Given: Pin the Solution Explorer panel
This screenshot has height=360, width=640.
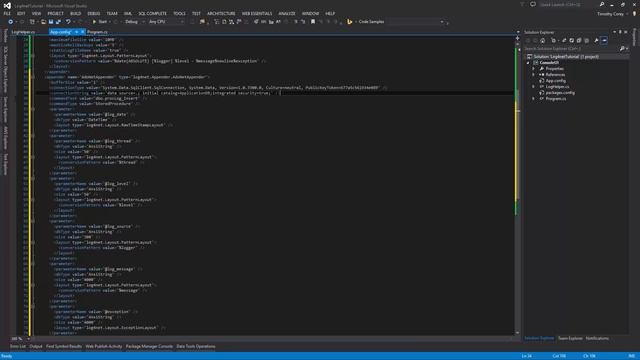Looking at the screenshot, I should pyautogui.click(x=620, y=32).
